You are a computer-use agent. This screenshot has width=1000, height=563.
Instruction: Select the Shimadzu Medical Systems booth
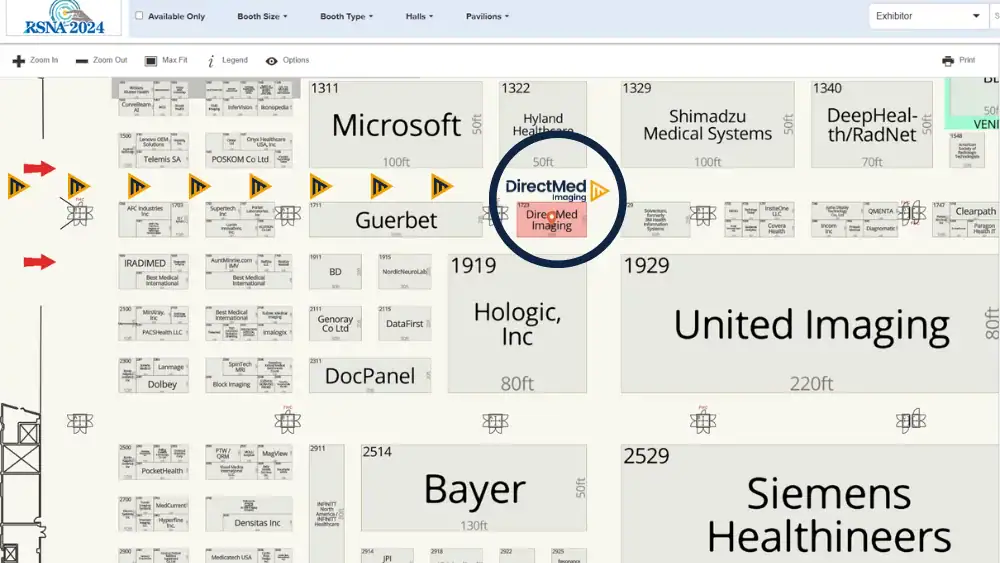[707, 124]
